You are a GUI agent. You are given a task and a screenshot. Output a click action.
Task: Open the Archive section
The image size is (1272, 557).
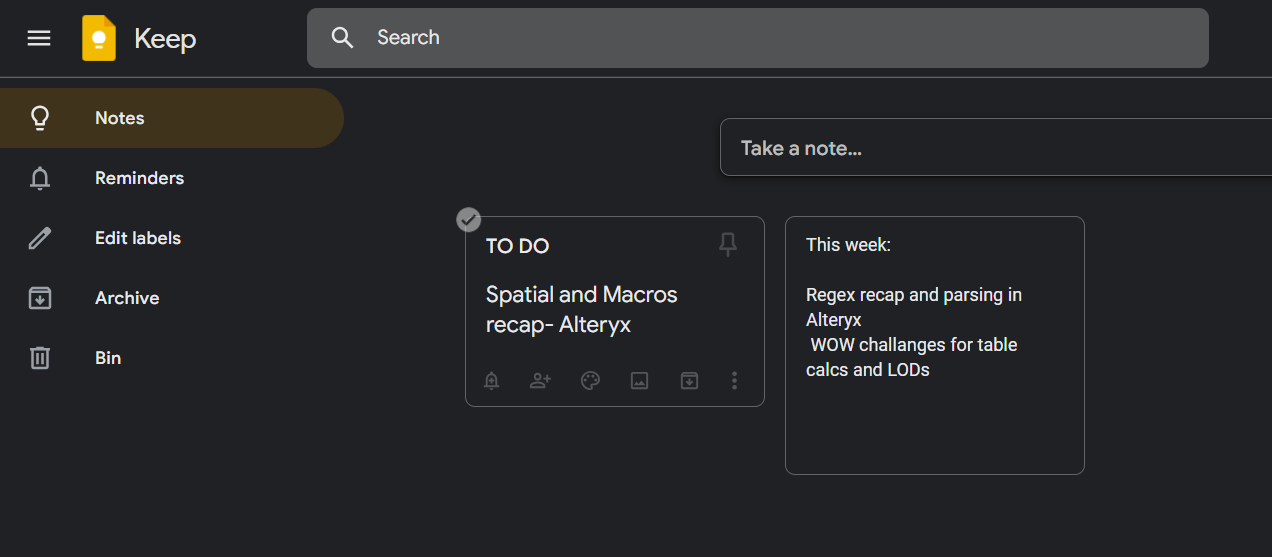pos(127,298)
